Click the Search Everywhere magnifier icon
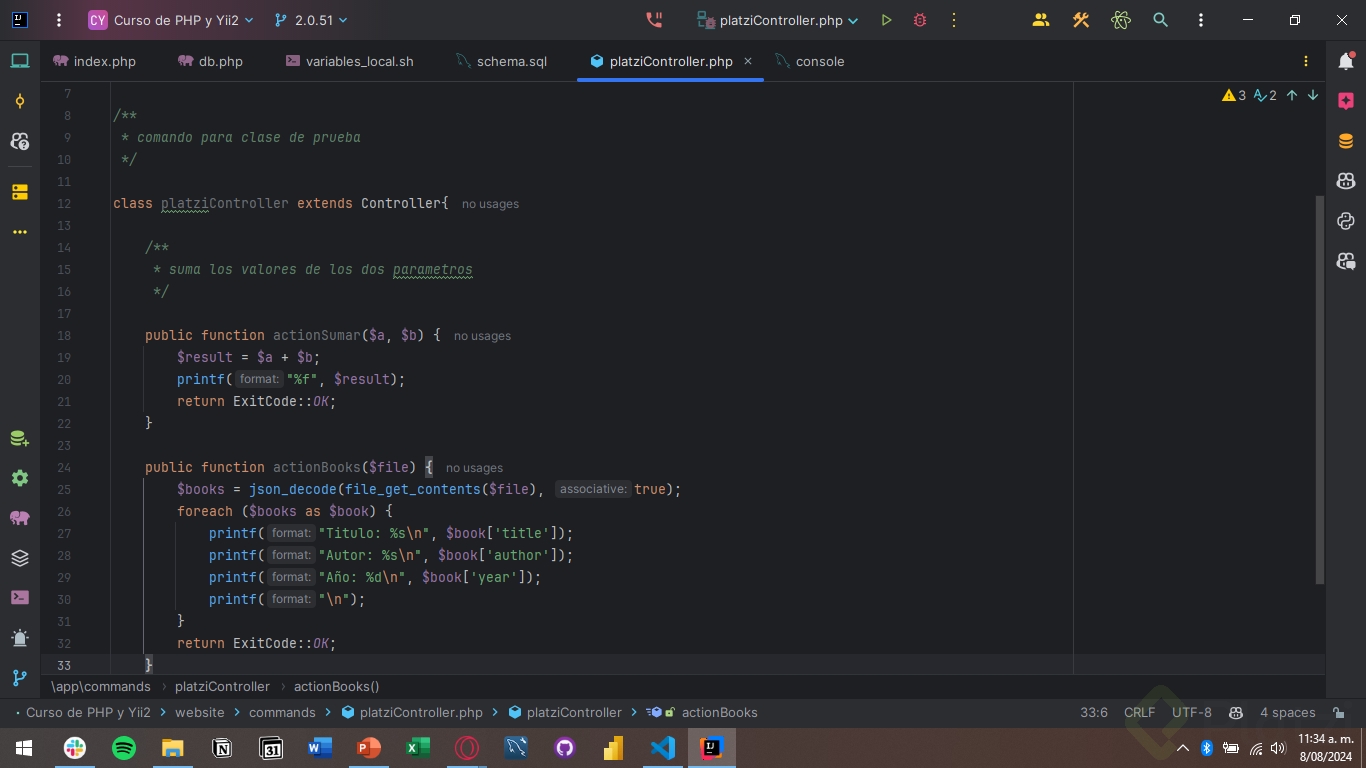 [1160, 20]
